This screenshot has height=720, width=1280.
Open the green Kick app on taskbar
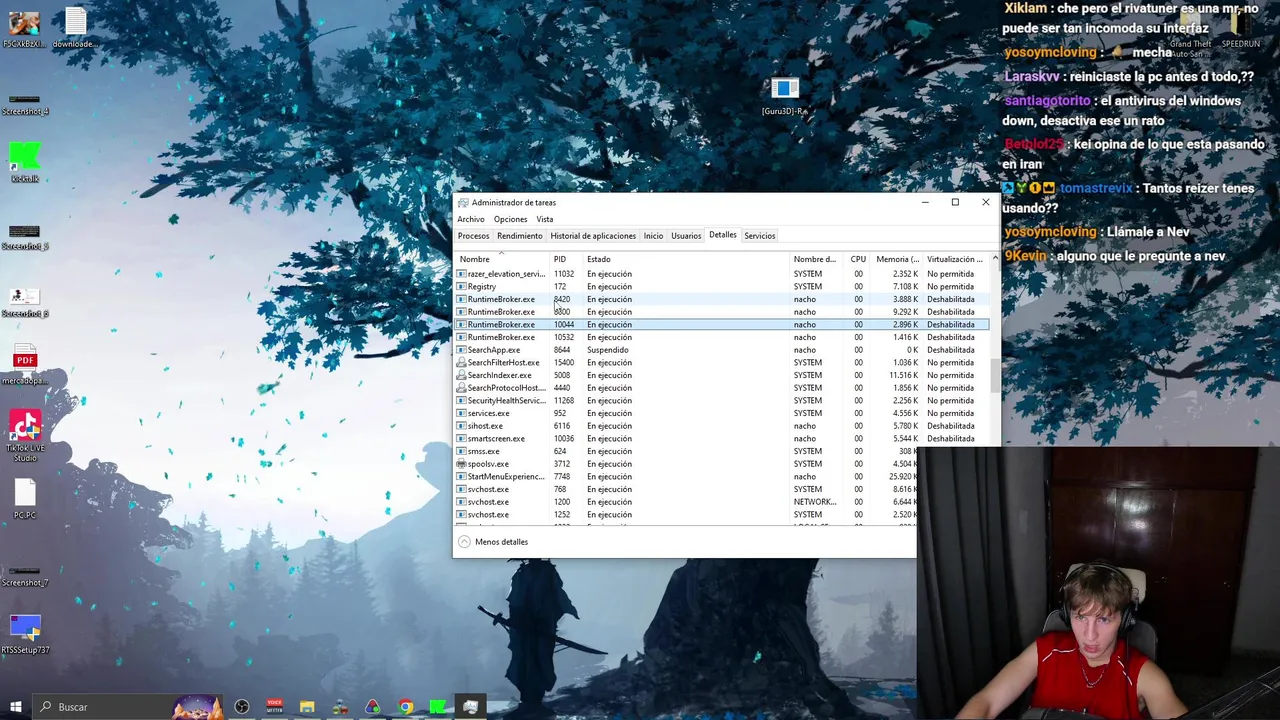[x=437, y=707]
